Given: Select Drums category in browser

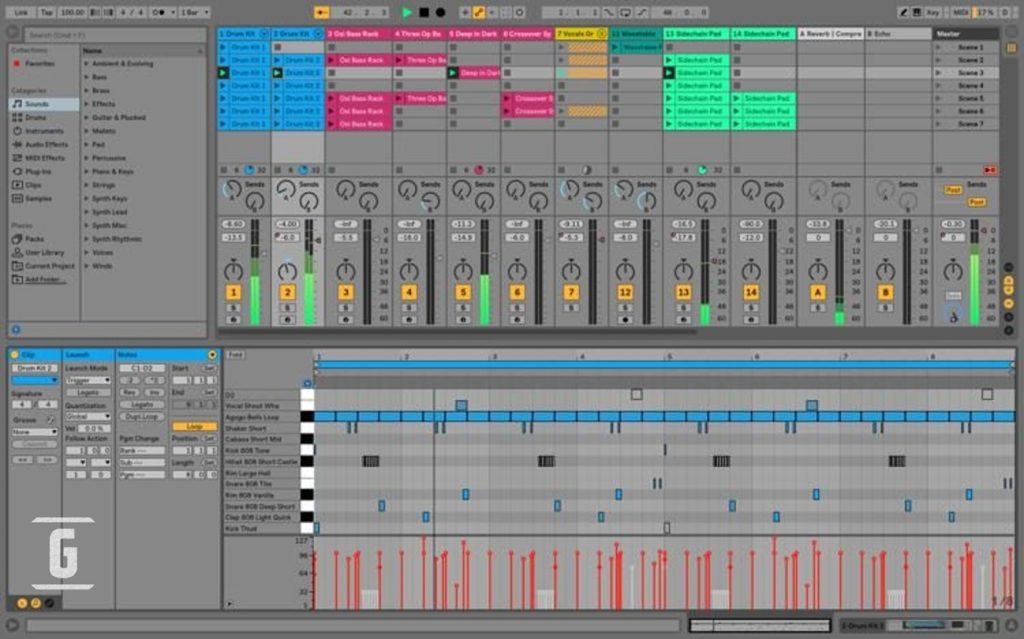Looking at the screenshot, I should click(35, 118).
